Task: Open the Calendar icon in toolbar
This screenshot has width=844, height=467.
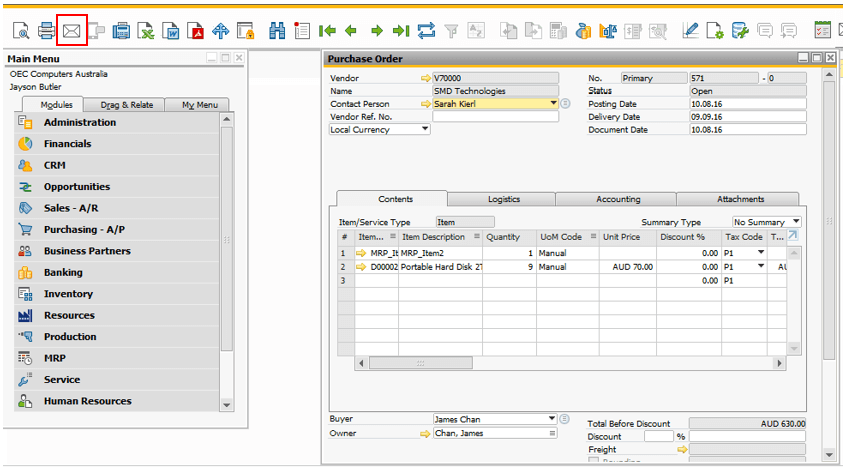Action: pos(822,31)
